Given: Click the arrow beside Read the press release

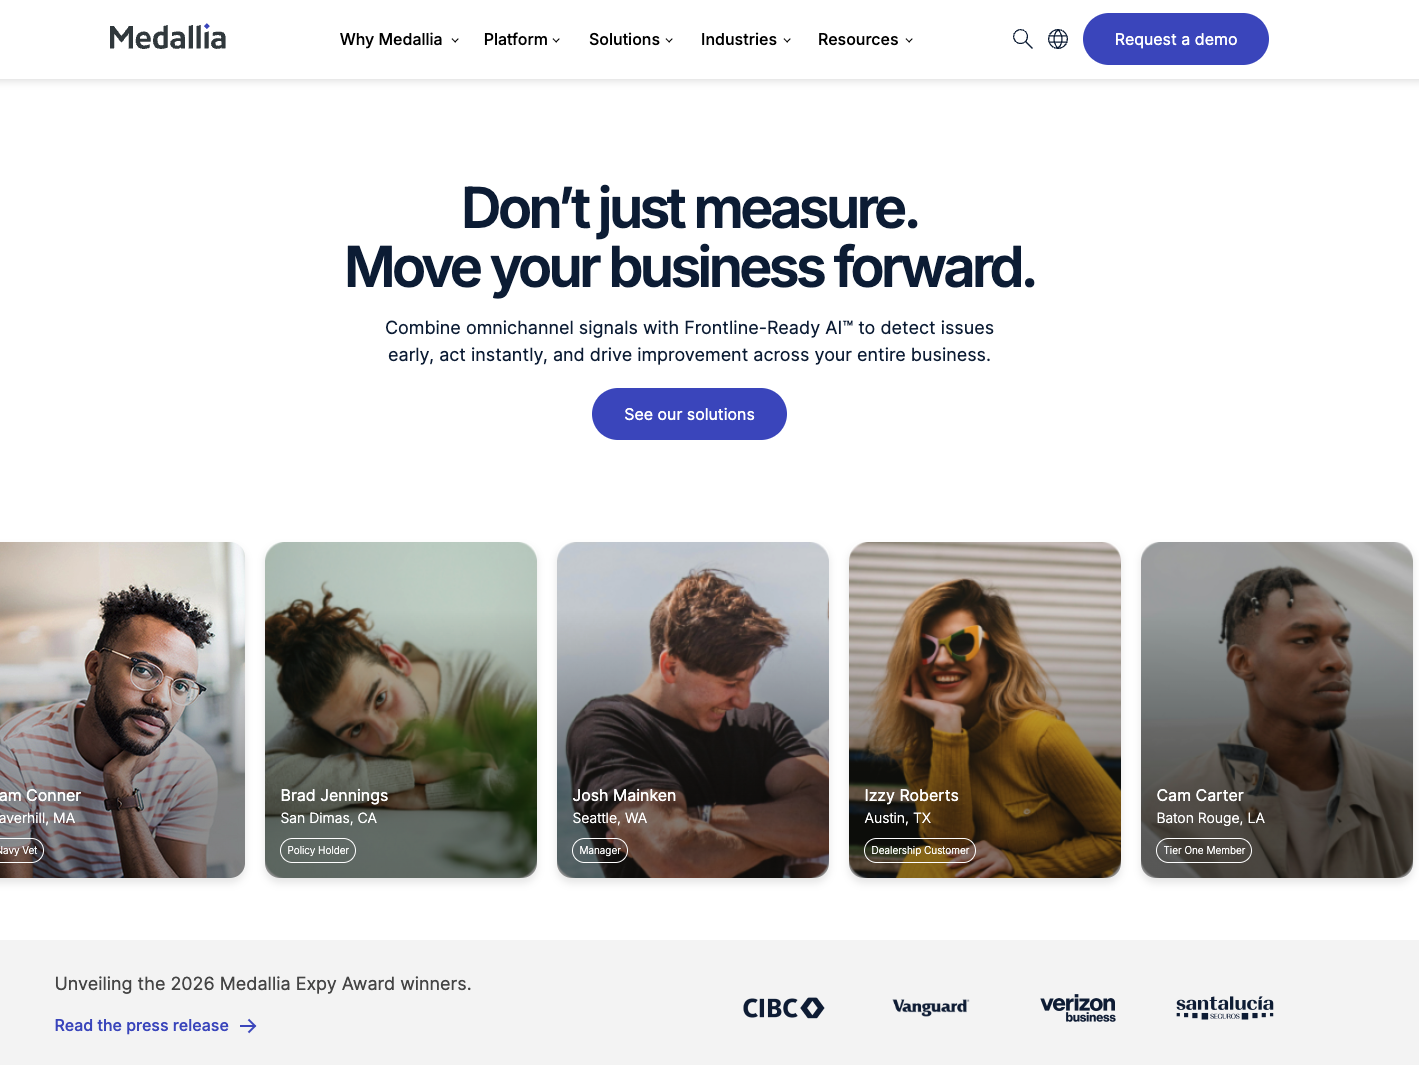Looking at the screenshot, I should 248,1026.
